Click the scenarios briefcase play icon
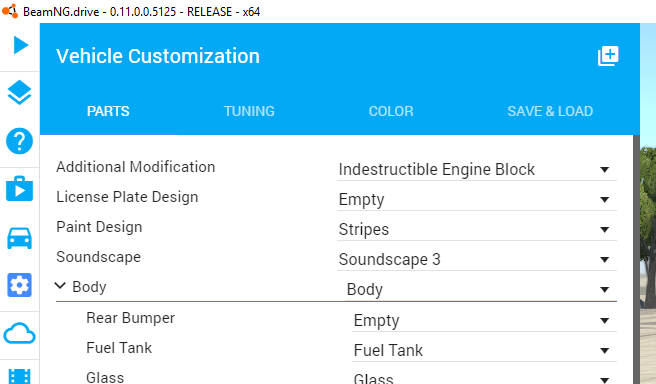The image size is (656, 384). (x=19, y=189)
